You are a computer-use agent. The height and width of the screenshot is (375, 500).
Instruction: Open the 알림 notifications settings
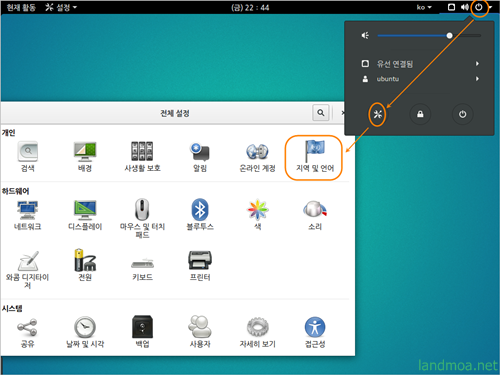pyautogui.click(x=200, y=157)
